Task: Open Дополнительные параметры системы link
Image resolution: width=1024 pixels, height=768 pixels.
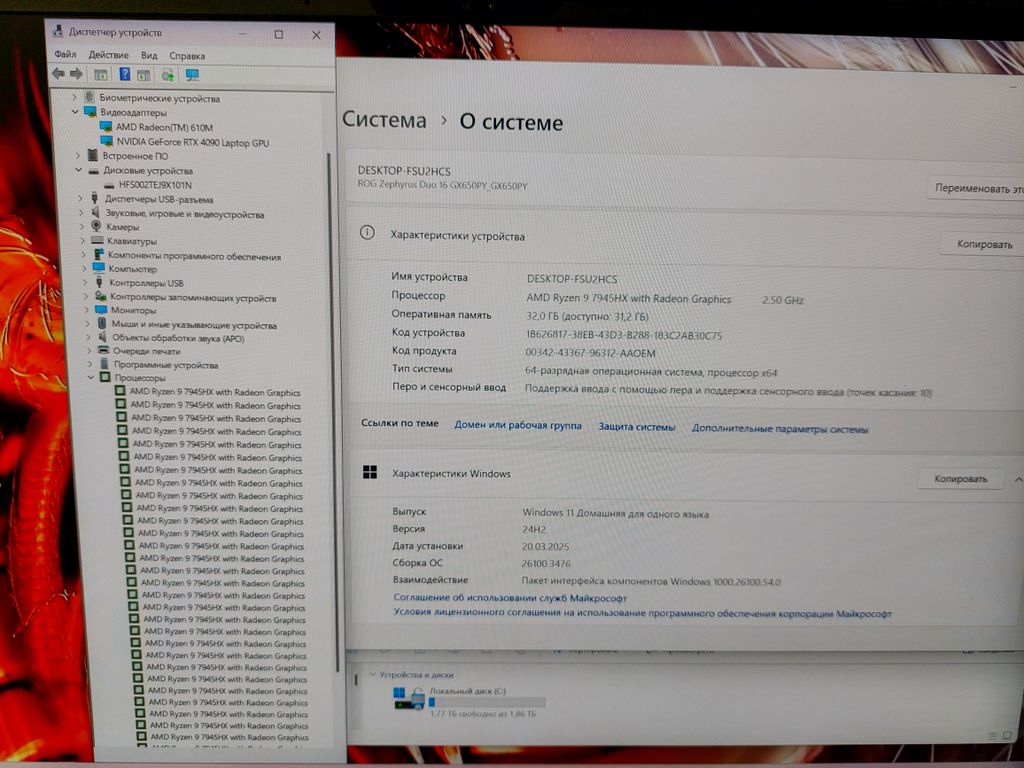Action: [780, 429]
